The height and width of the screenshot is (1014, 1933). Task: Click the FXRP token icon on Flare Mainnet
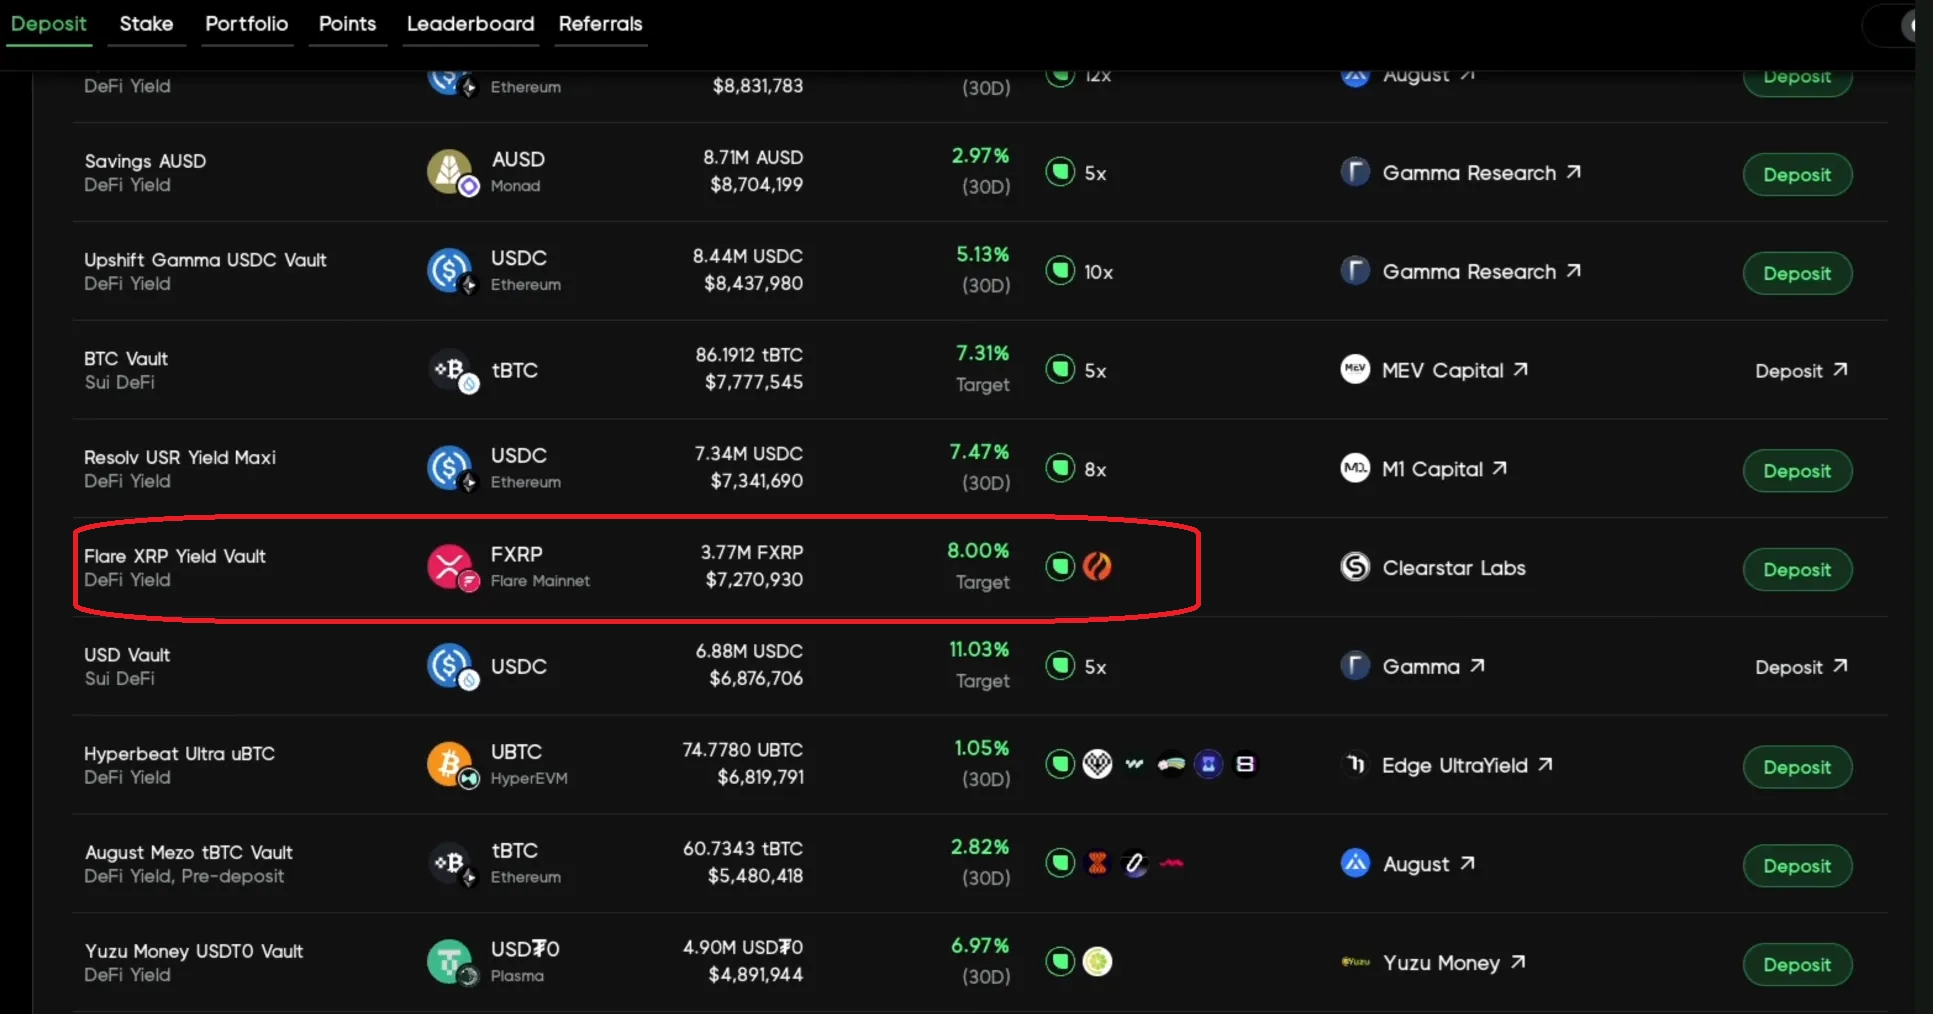point(450,567)
